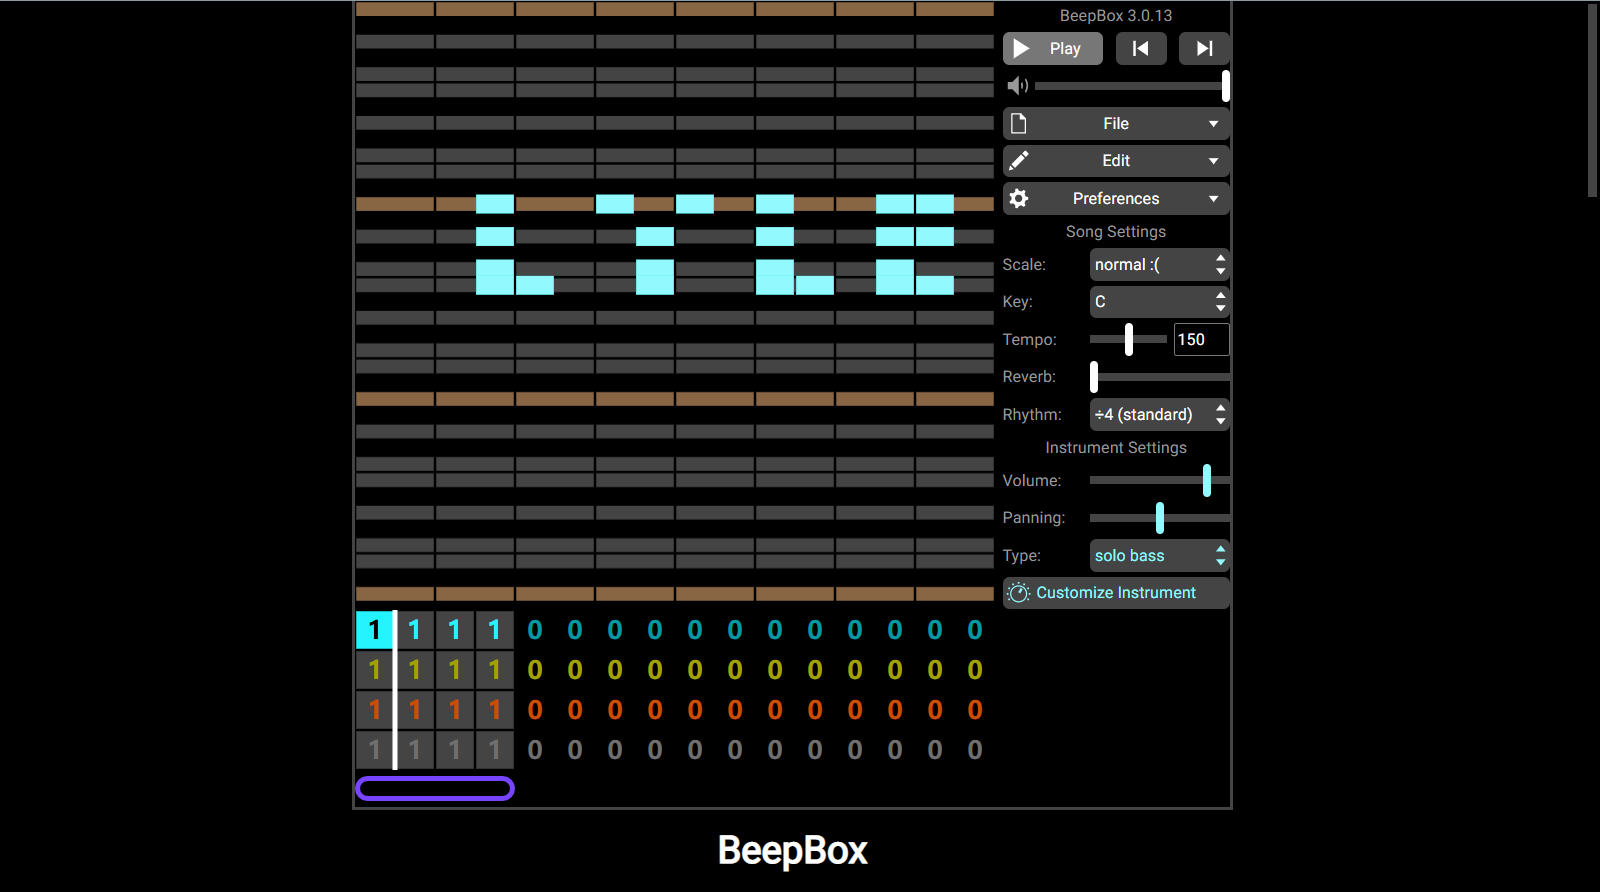This screenshot has height=892, width=1600.
Task: Select bar 2 pattern box in the grey channel
Action: click(x=415, y=750)
